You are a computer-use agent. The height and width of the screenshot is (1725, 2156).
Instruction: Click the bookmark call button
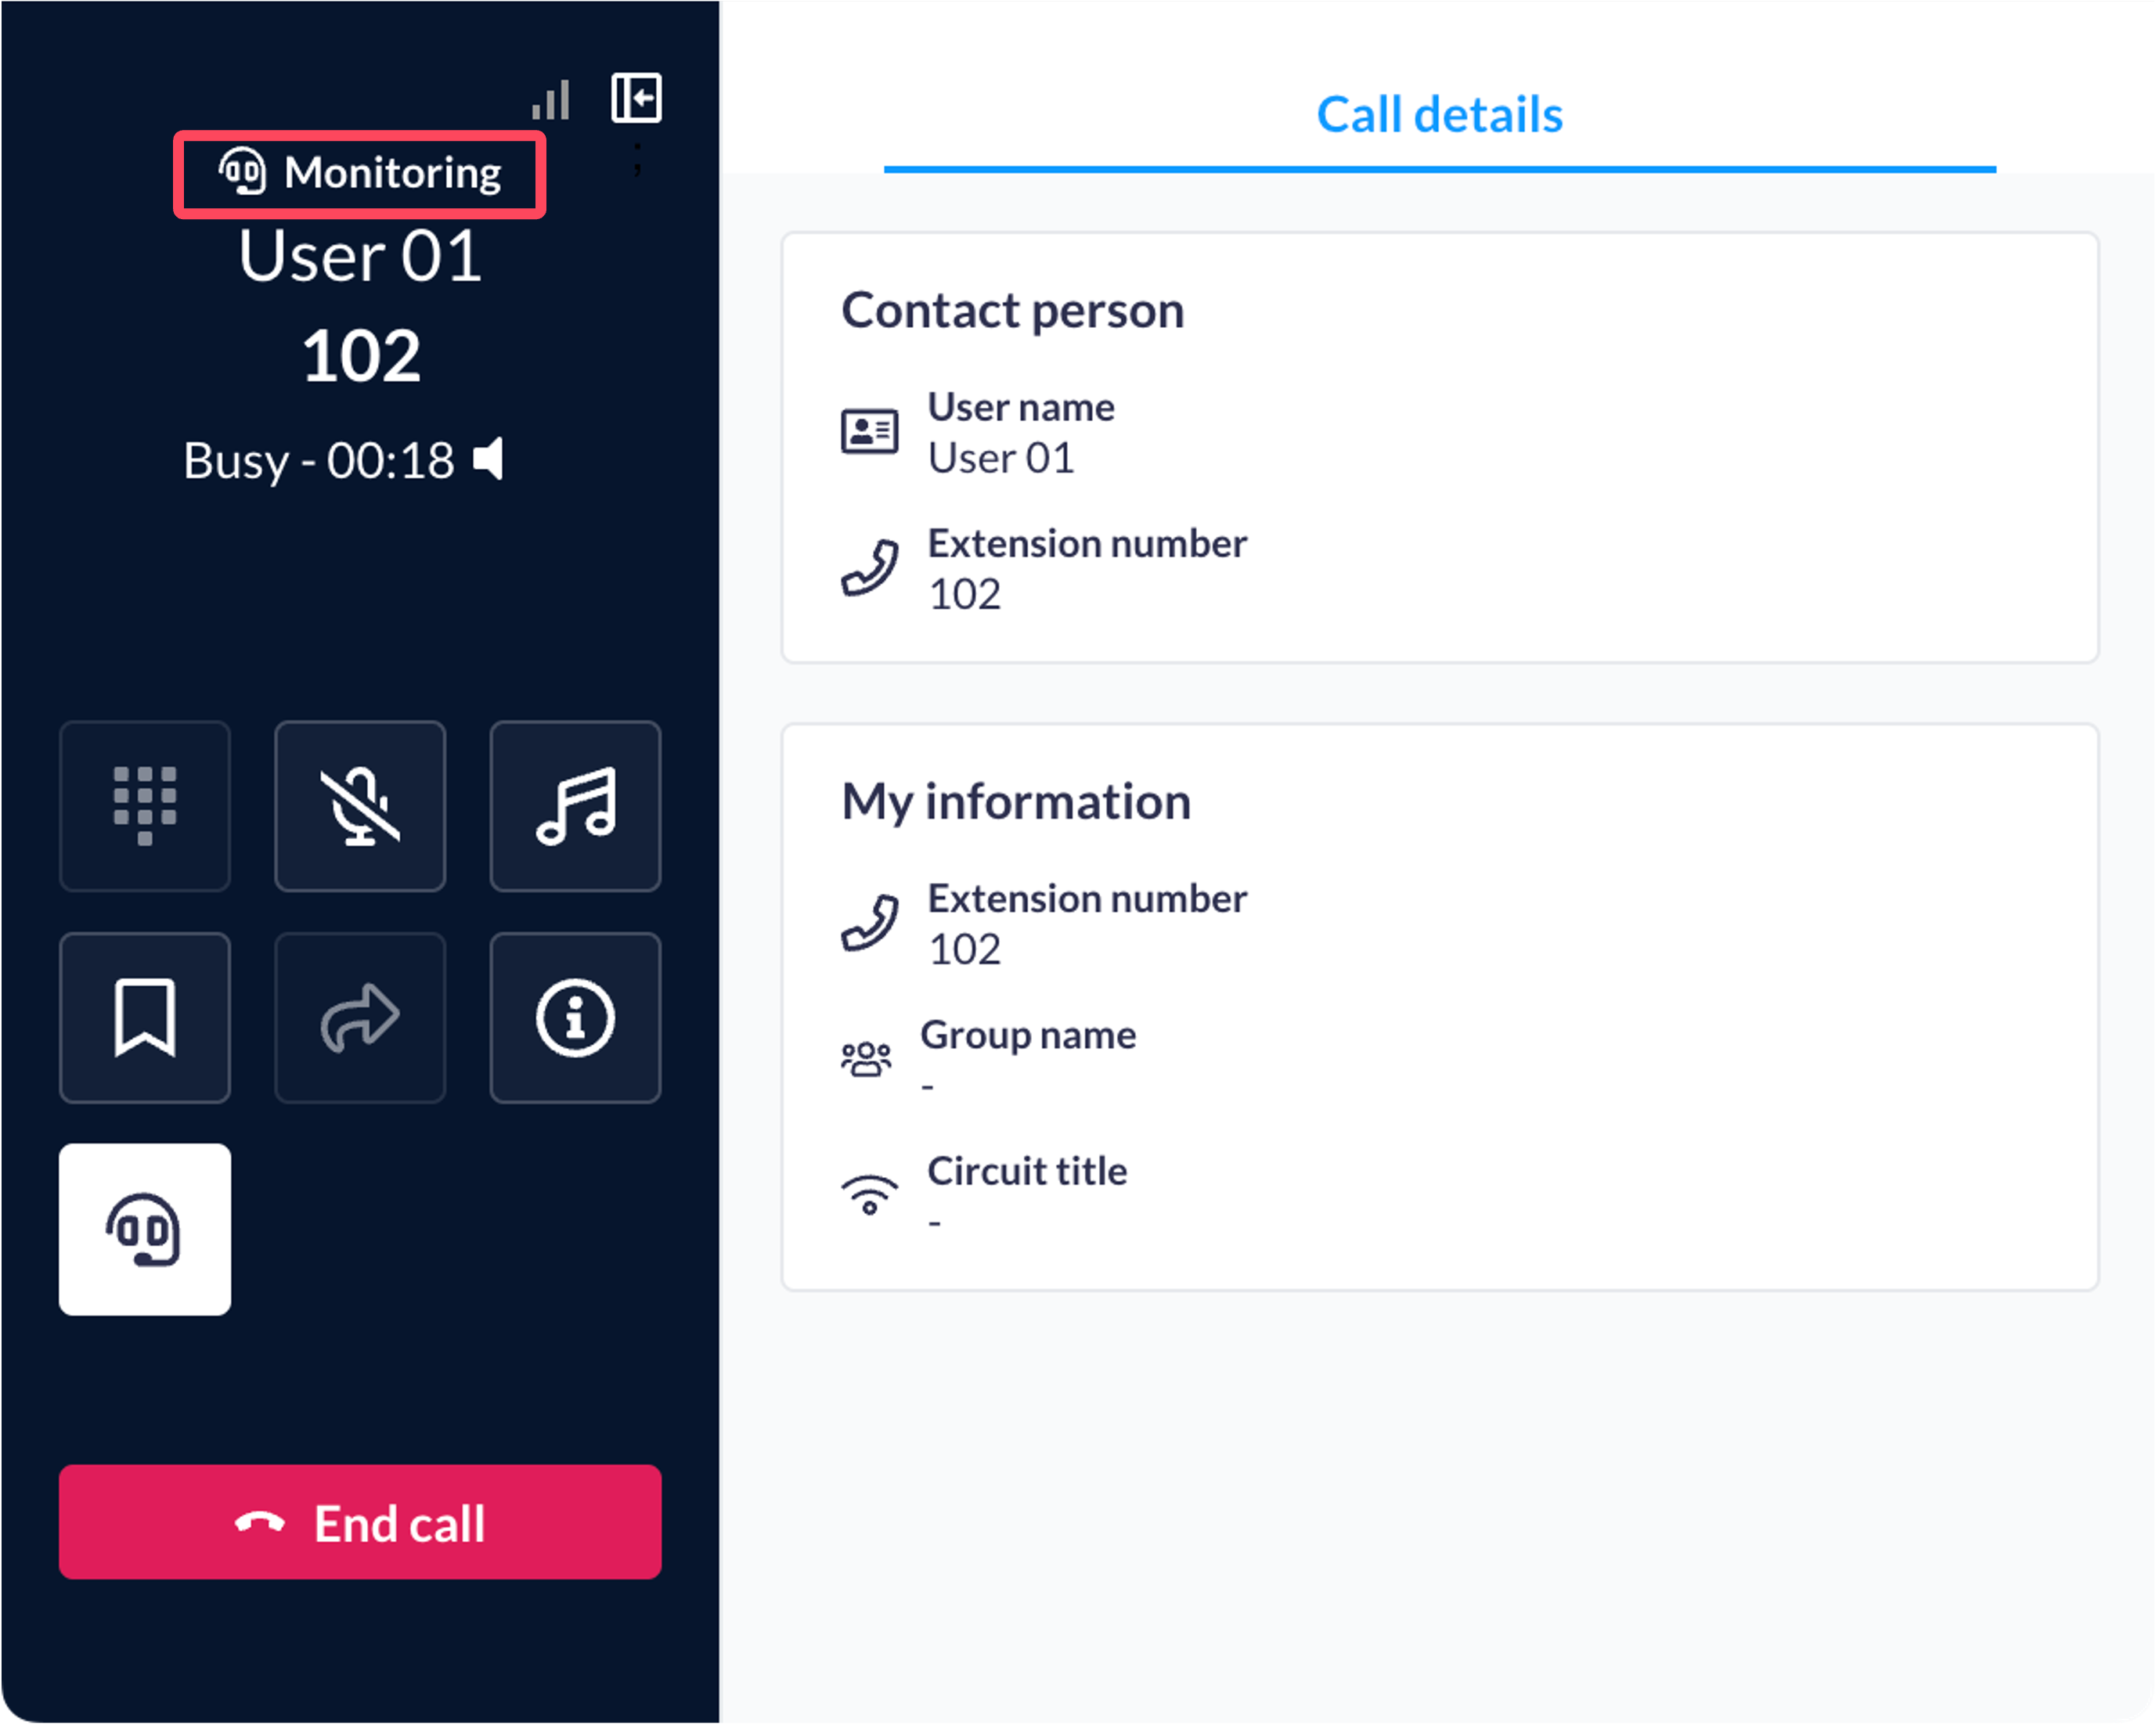coord(145,1018)
